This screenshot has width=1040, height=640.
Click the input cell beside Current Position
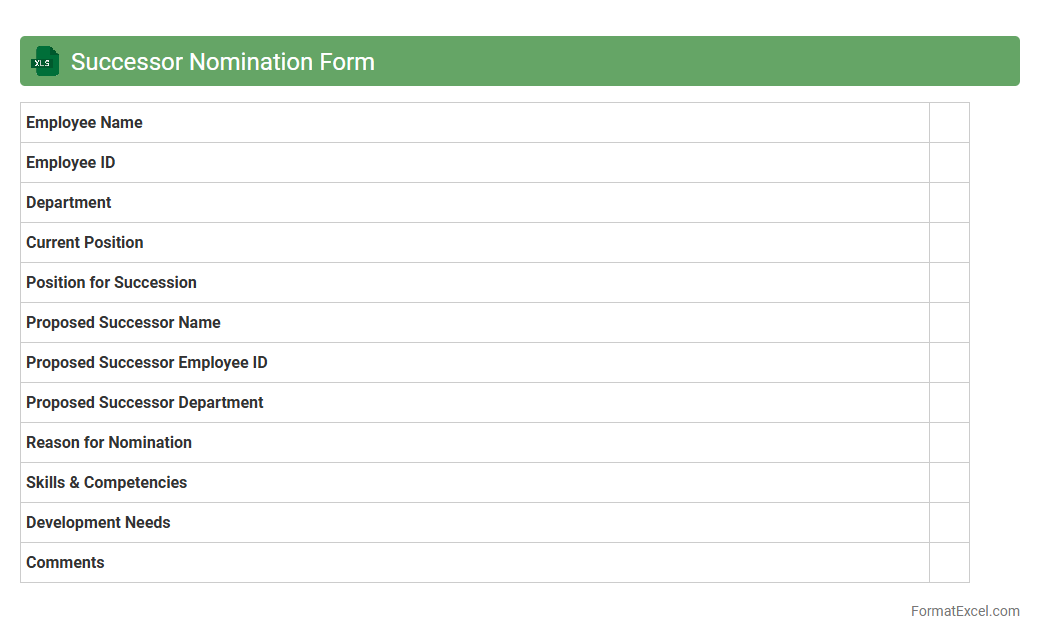948,242
